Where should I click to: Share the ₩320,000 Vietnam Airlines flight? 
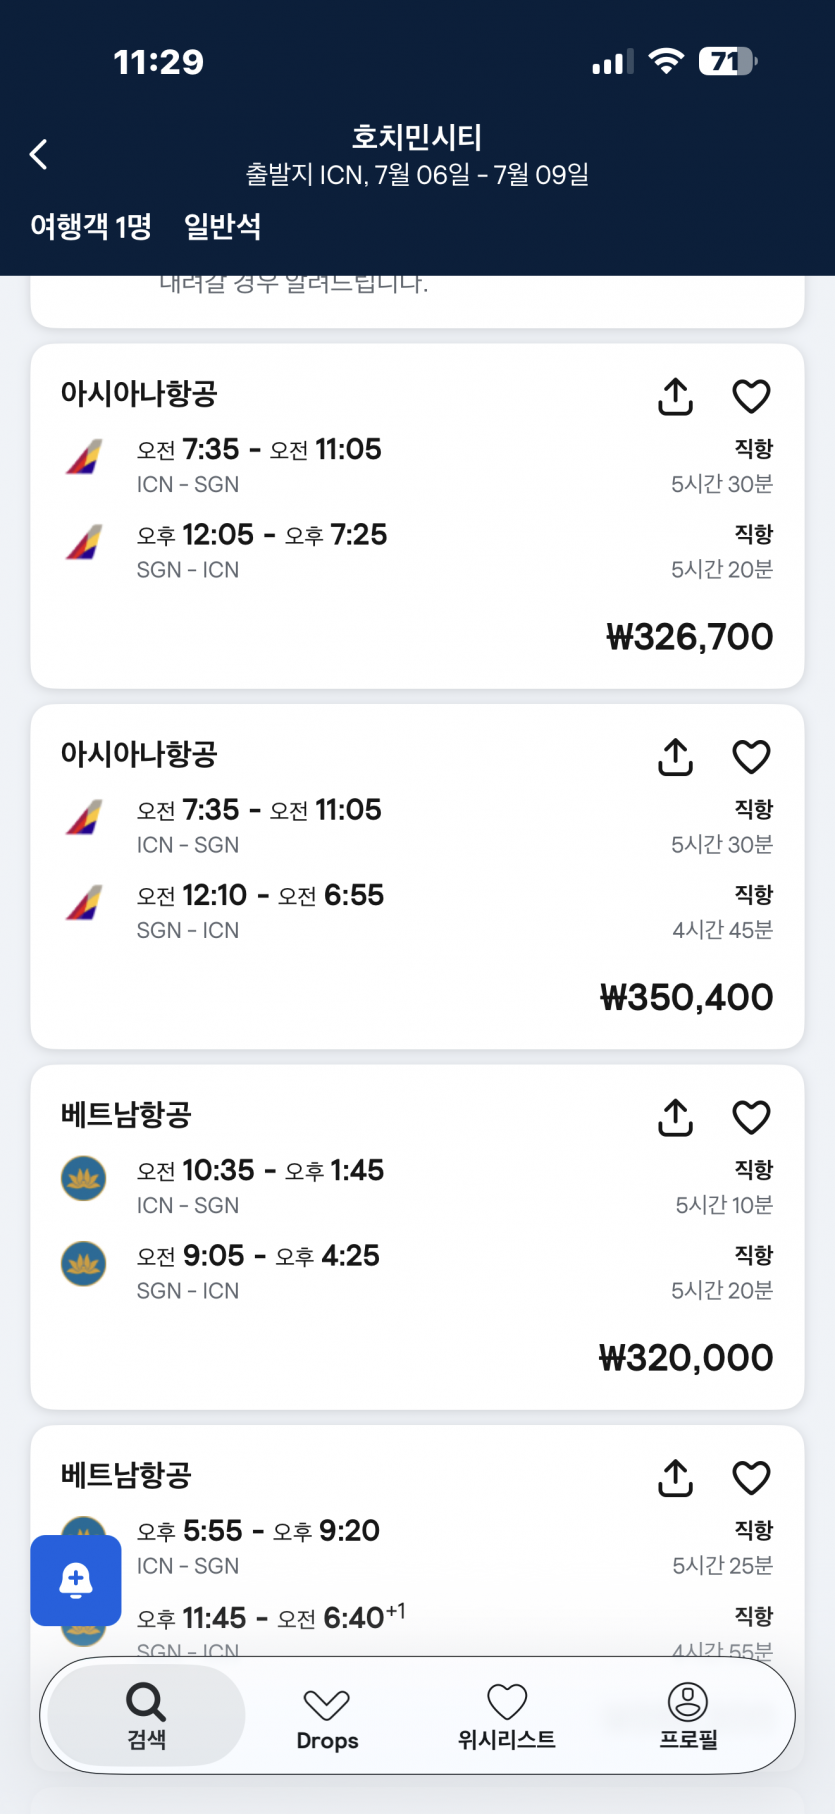coord(675,1118)
